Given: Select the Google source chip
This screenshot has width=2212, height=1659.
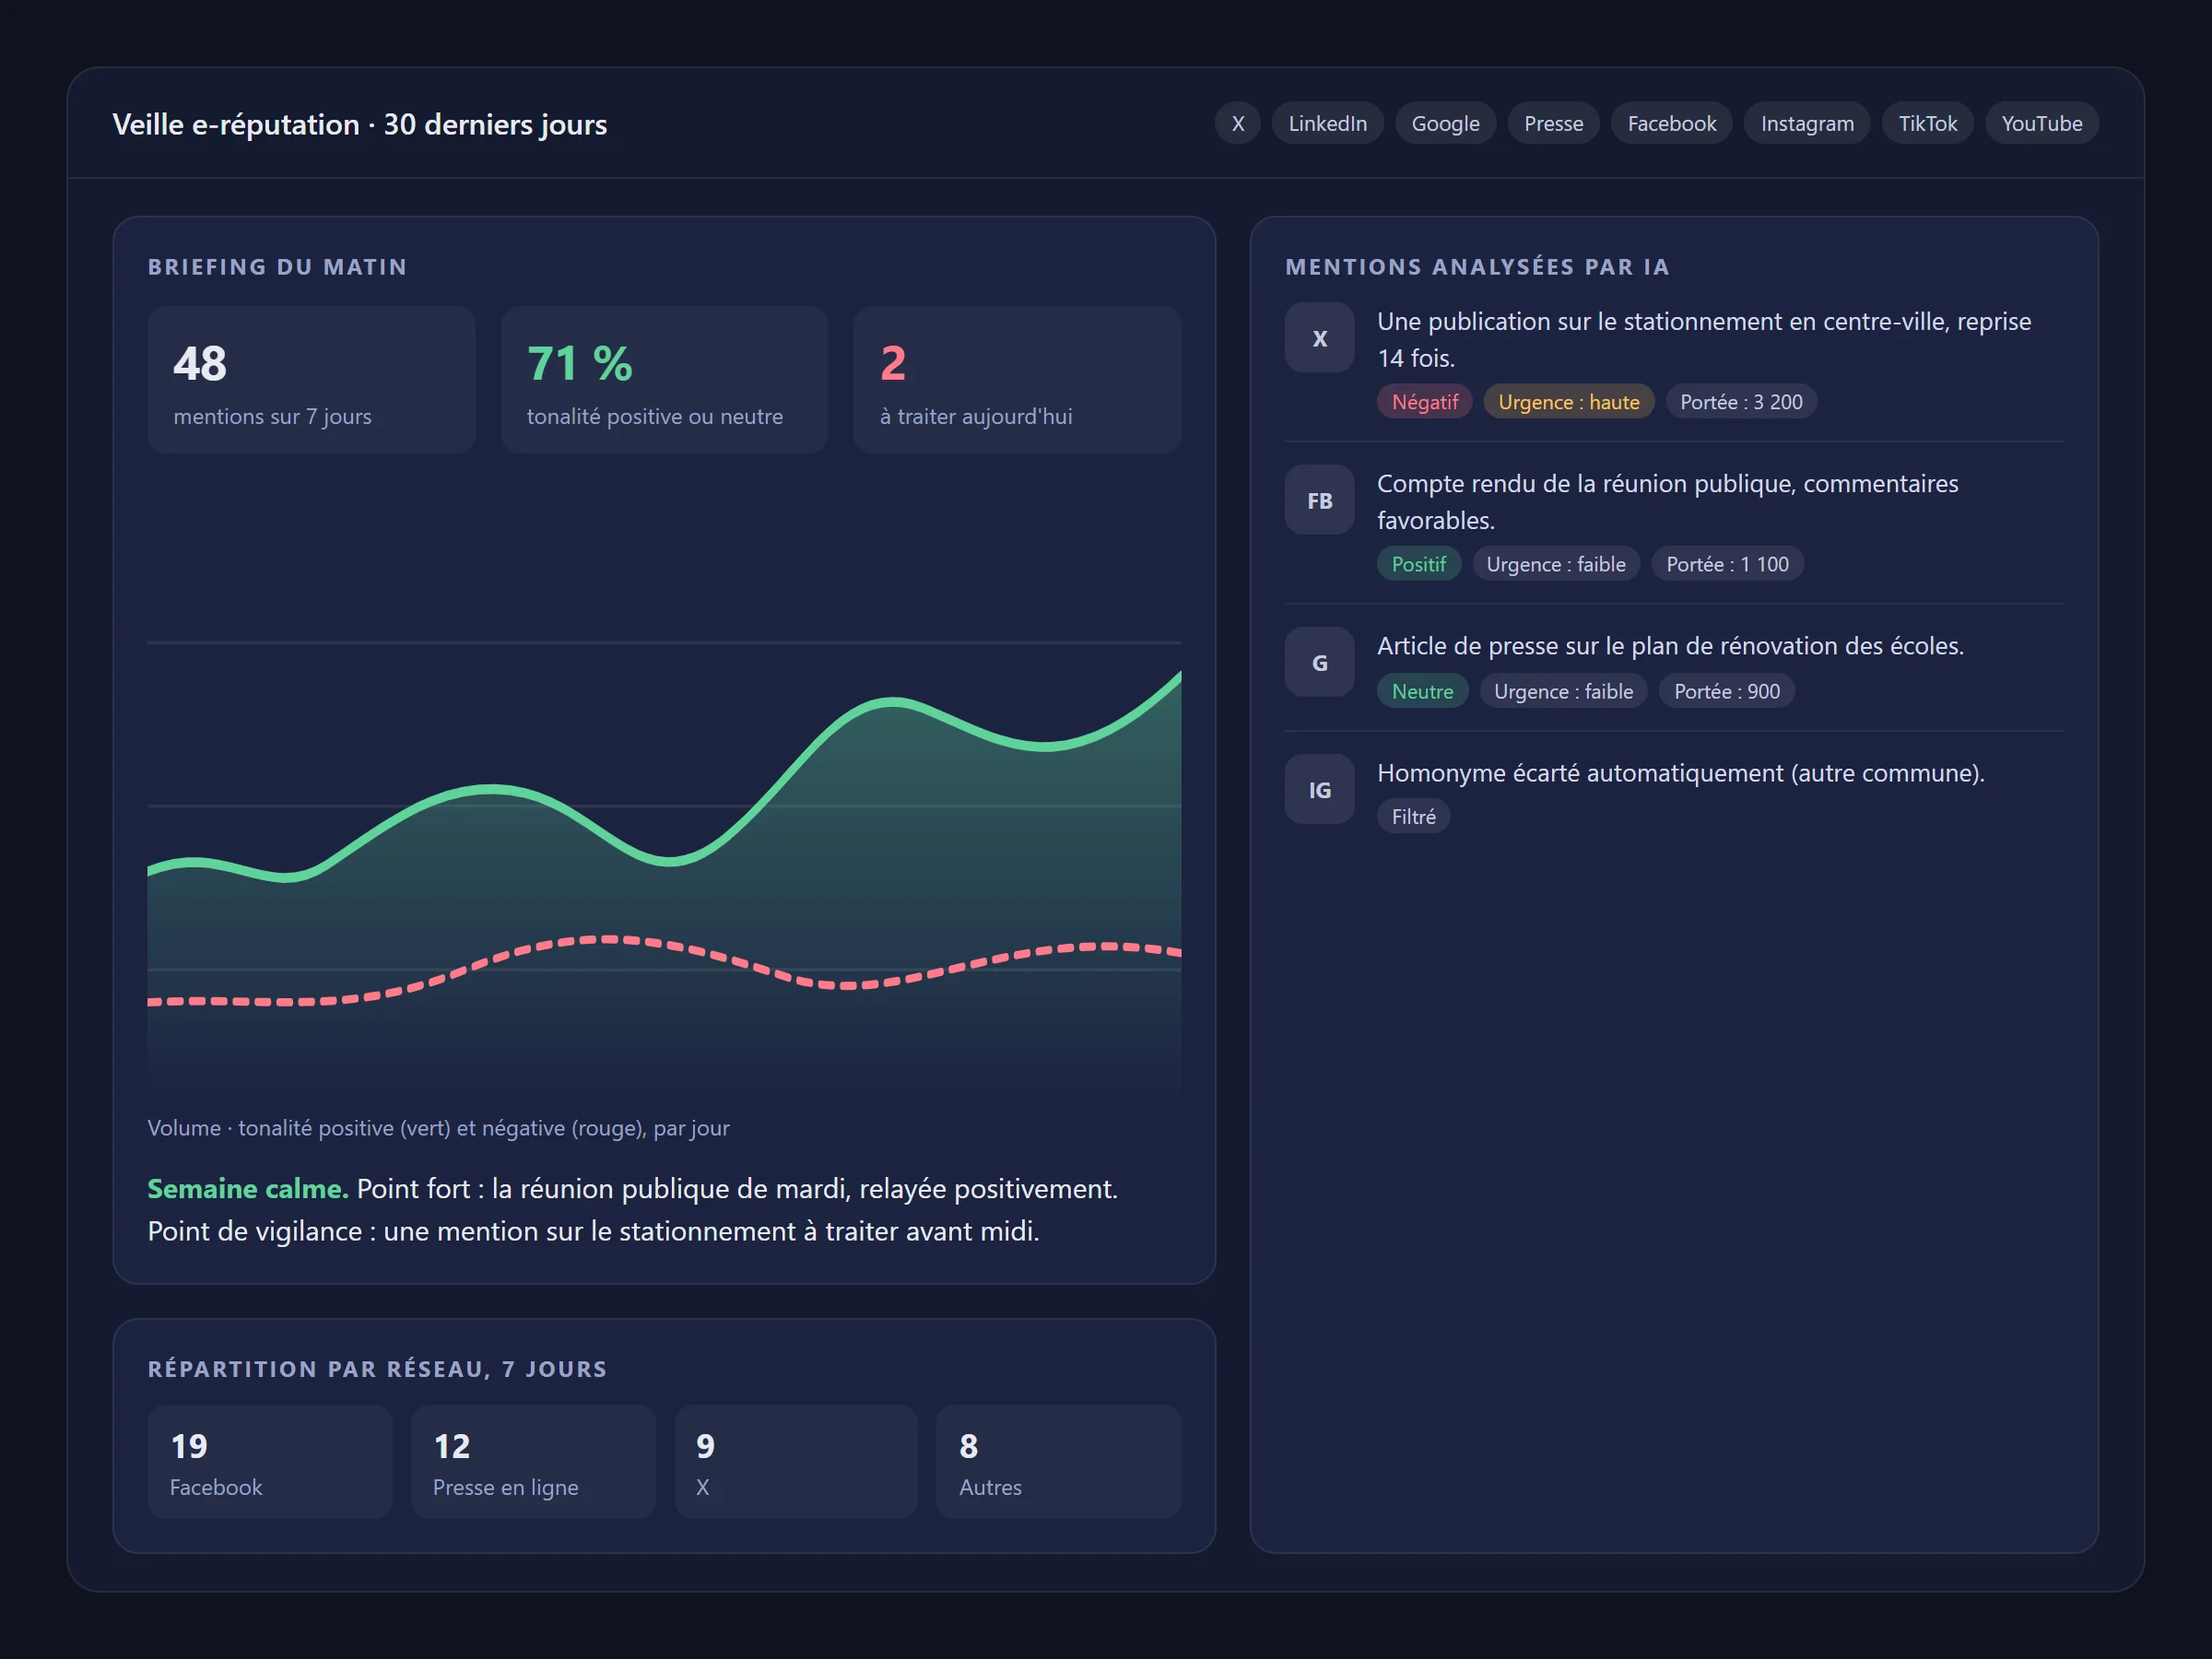Looking at the screenshot, I should pos(1445,123).
